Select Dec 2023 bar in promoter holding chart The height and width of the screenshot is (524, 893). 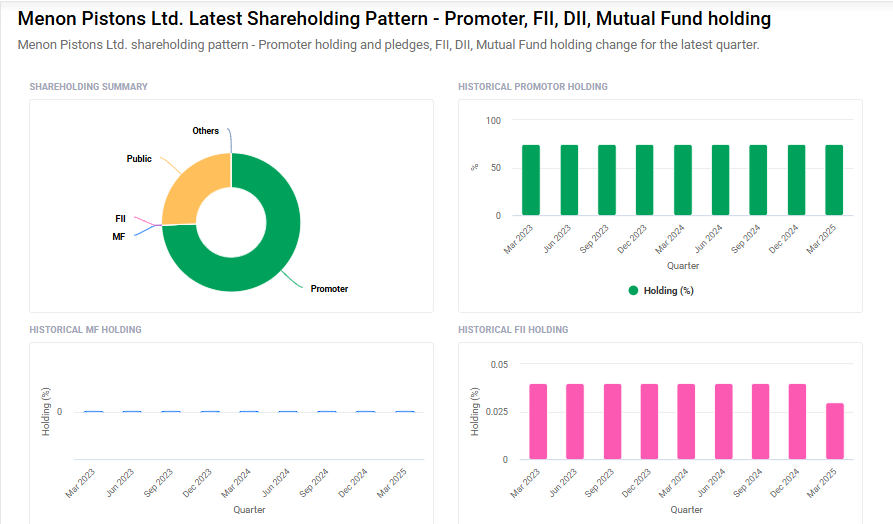pos(645,180)
